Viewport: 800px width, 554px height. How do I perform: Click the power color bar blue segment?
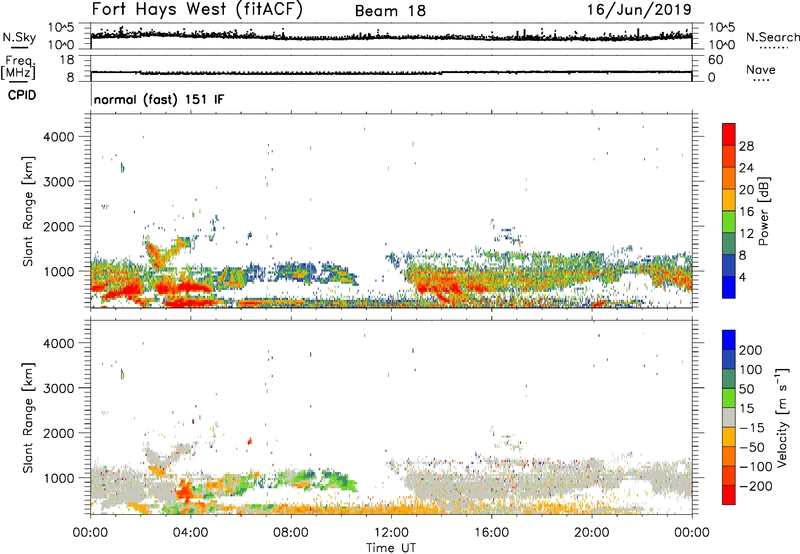click(729, 287)
